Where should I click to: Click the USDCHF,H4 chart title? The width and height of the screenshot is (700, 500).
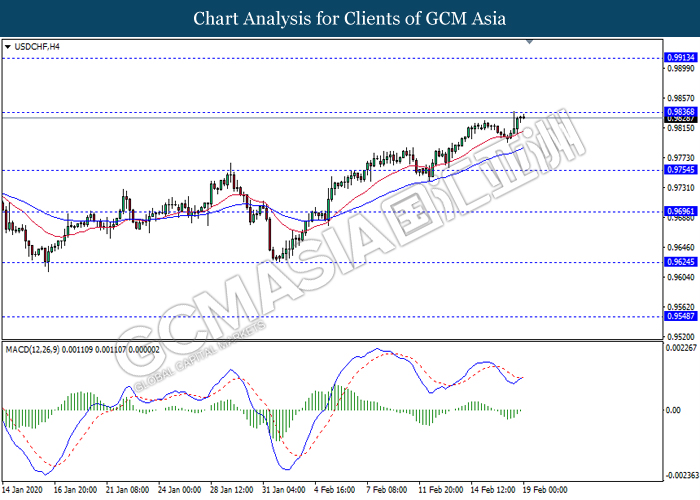click(x=37, y=47)
